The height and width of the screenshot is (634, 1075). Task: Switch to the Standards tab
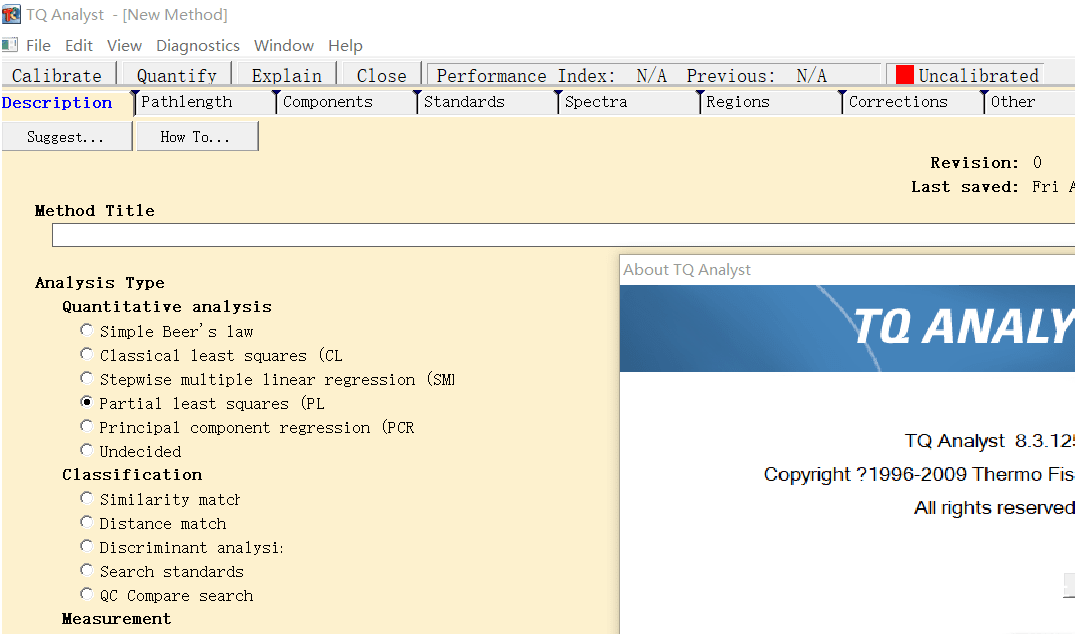(464, 102)
